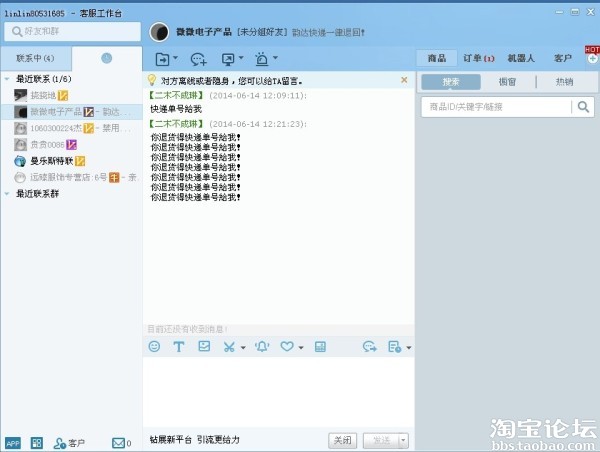Expand the 最近联系群 group
600x452 pixels.
(7, 194)
